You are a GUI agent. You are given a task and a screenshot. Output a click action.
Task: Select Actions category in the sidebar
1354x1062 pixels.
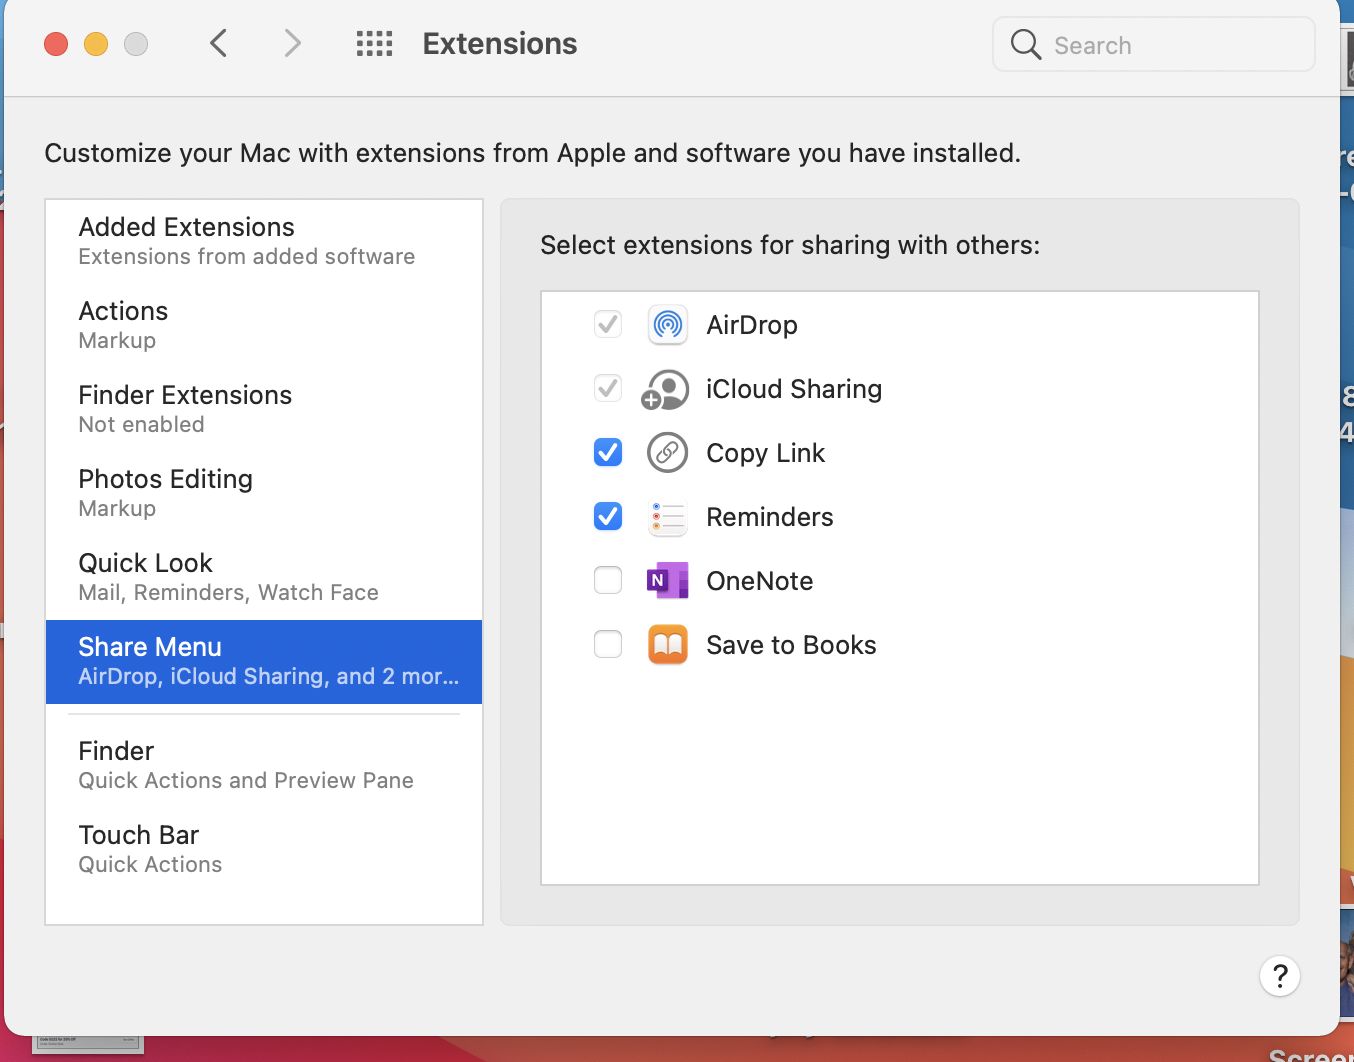click(264, 325)
